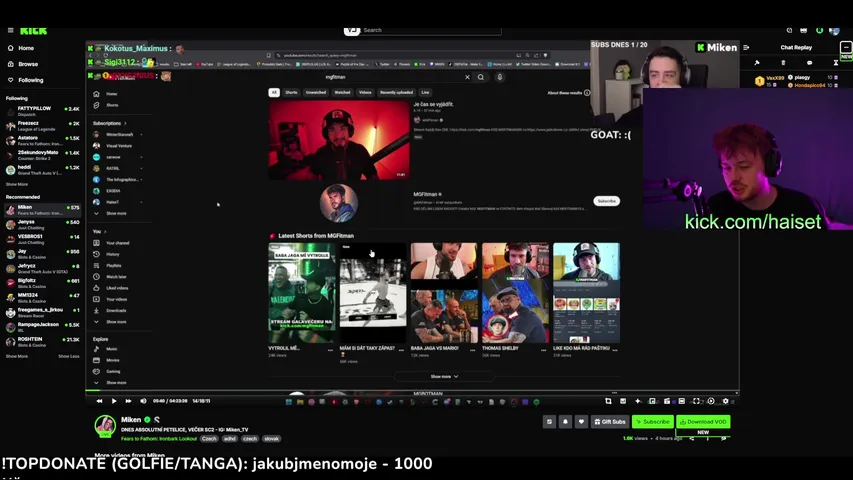Image resolution: width=853 pixels, height=480 pixels.
Task: Expand the YouTube You section chevron
Action: click(x=105, y=232)
